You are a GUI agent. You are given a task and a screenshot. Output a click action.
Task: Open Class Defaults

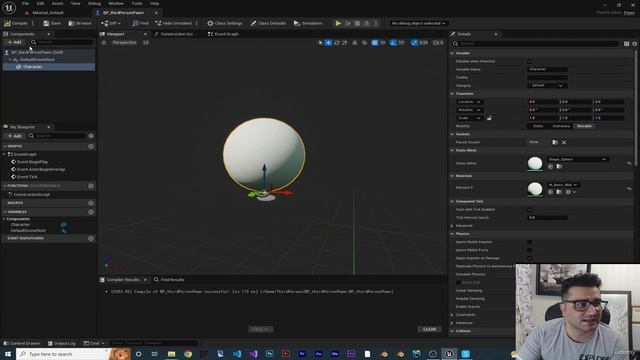tap(268, 23)
